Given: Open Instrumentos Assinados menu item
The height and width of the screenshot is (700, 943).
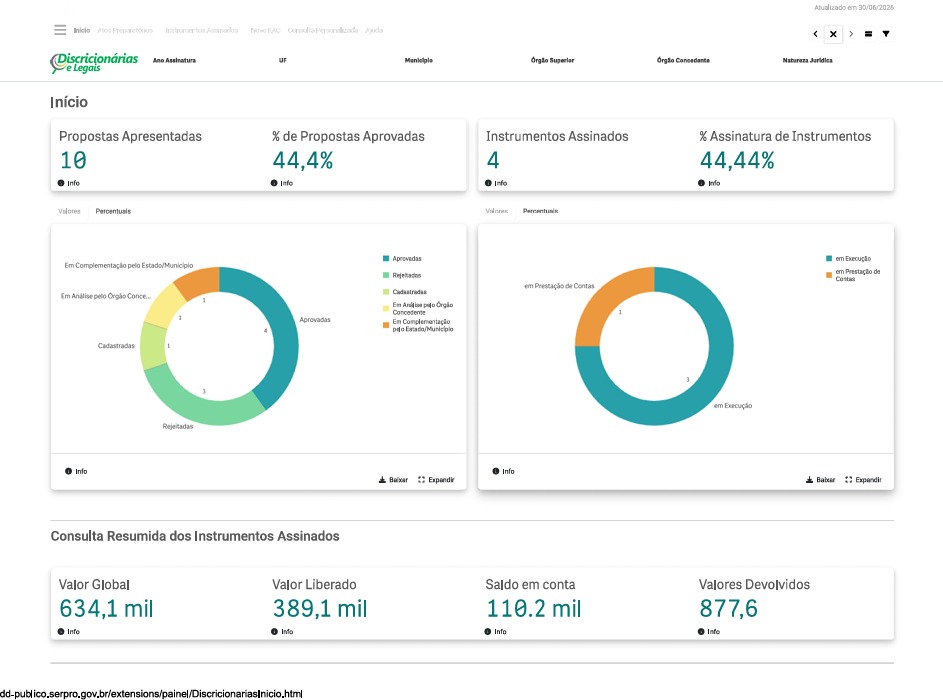Looking at the screenshot, I should tap(201, 30).
